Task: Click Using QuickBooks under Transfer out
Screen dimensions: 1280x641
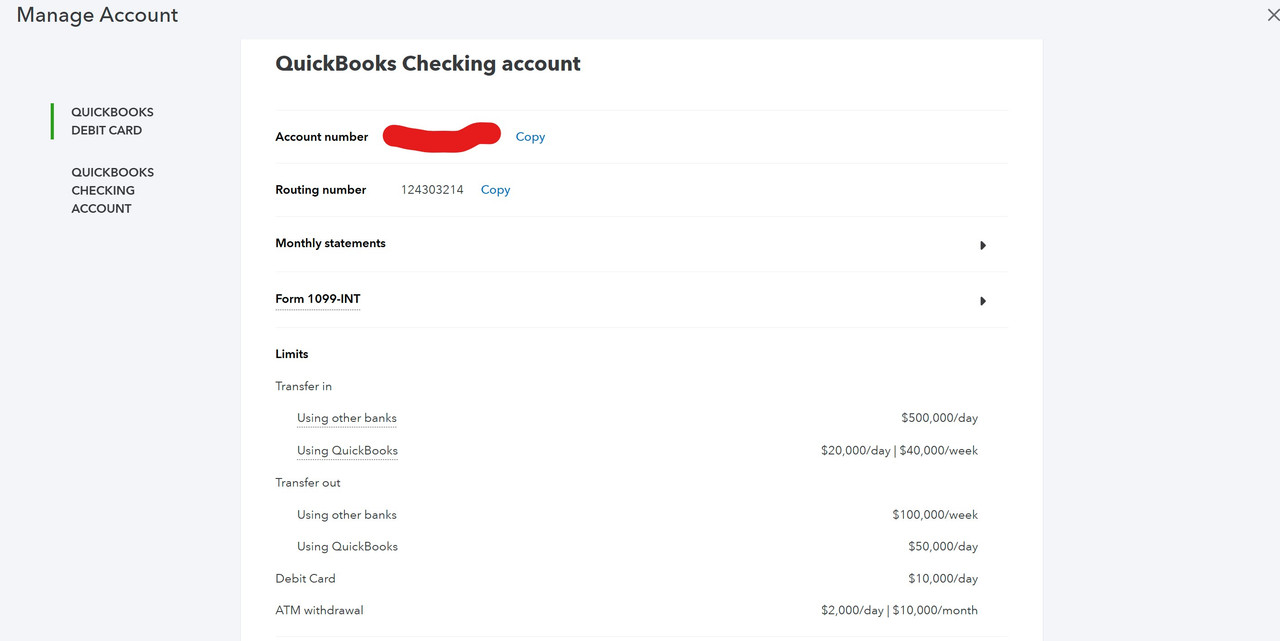Action: [347, 547]
